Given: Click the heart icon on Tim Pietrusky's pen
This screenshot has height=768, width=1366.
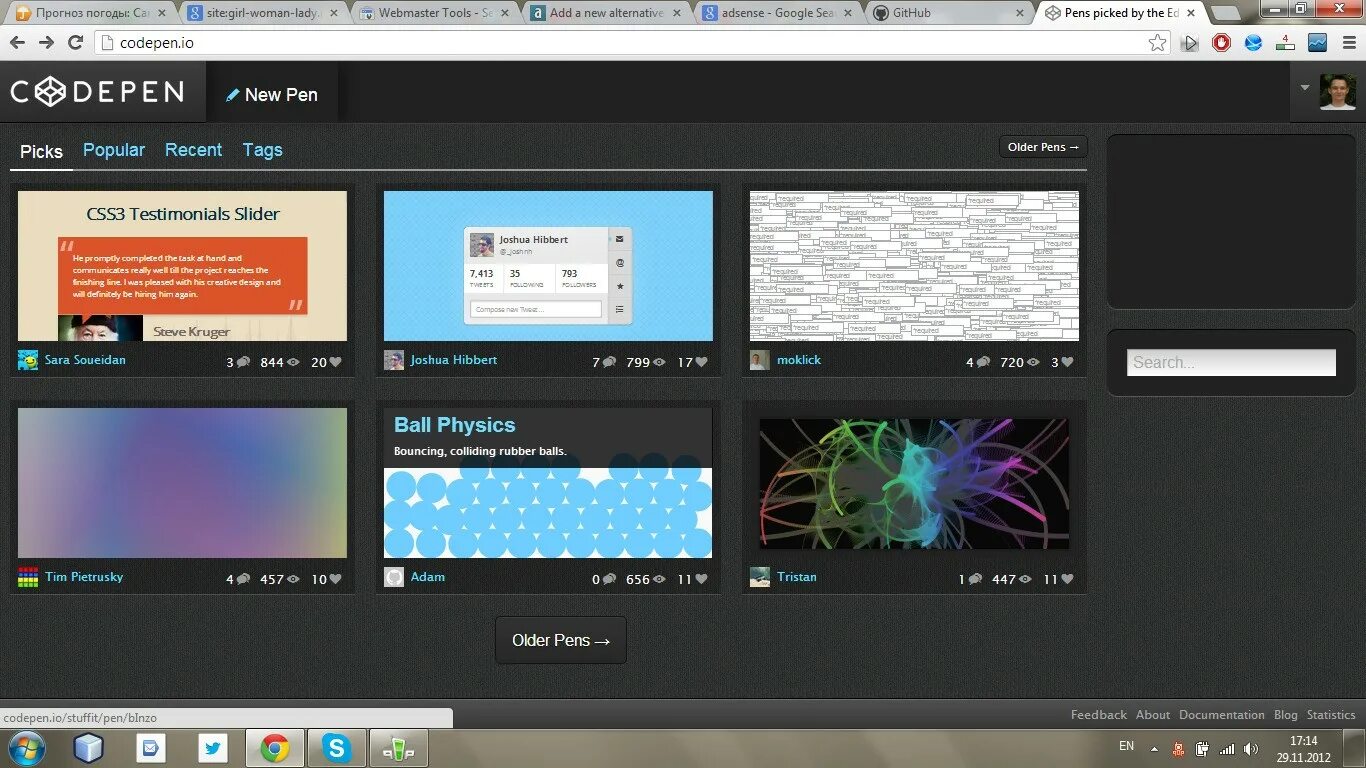Looking at the screenshot, I should click(335, 579).
